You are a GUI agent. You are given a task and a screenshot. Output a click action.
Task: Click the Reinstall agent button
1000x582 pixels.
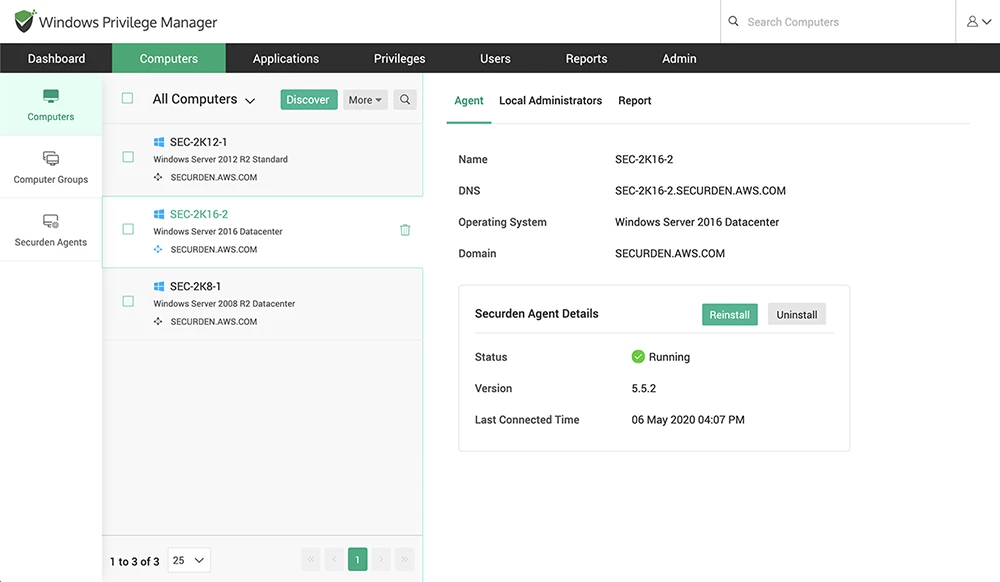(730, 314)
